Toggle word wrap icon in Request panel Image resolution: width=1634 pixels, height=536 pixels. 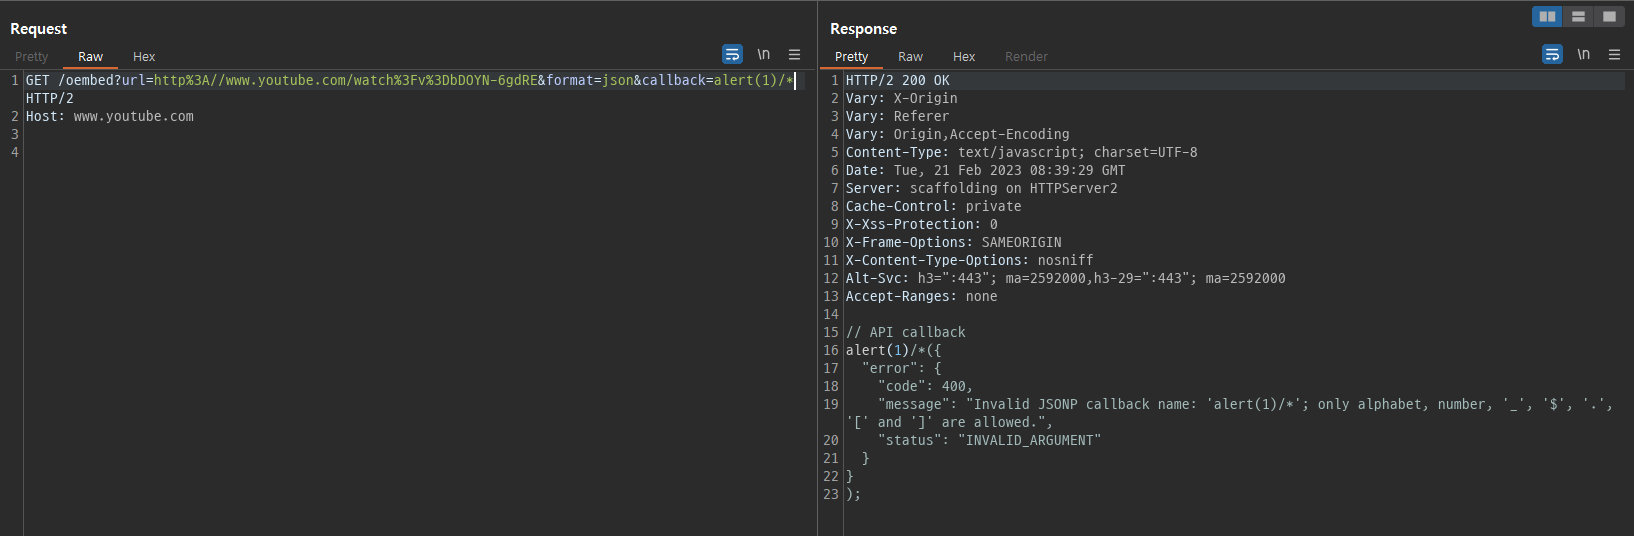pos(732,54)
